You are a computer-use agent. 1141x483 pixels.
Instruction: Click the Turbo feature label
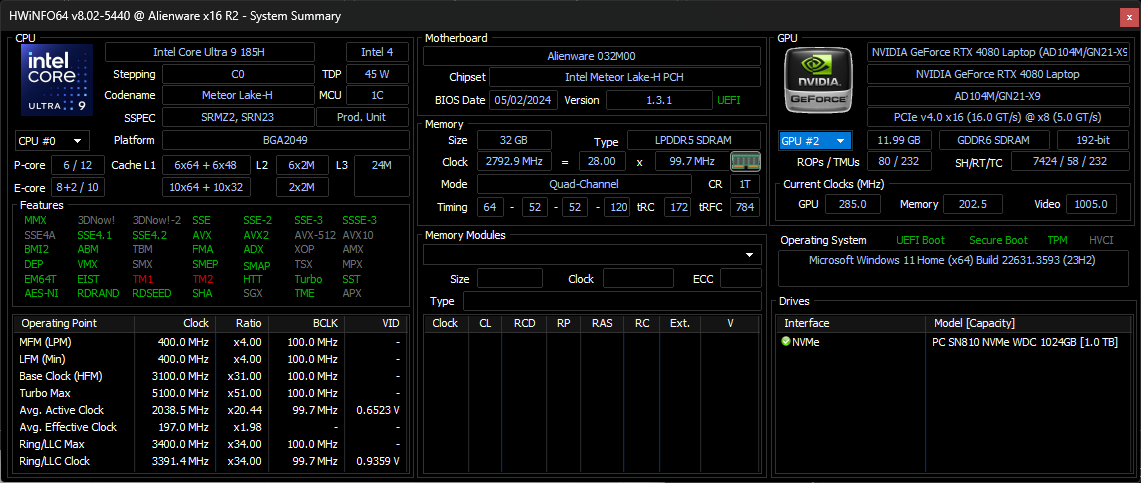[309, 279]
